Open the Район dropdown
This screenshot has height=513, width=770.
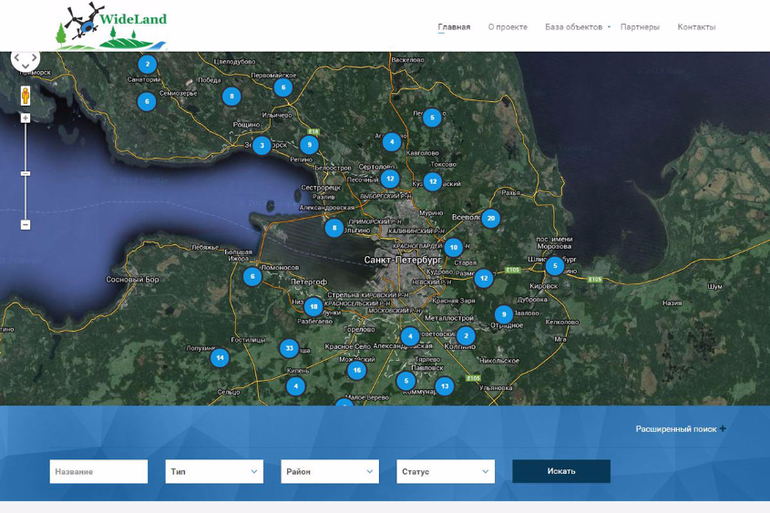330,471
